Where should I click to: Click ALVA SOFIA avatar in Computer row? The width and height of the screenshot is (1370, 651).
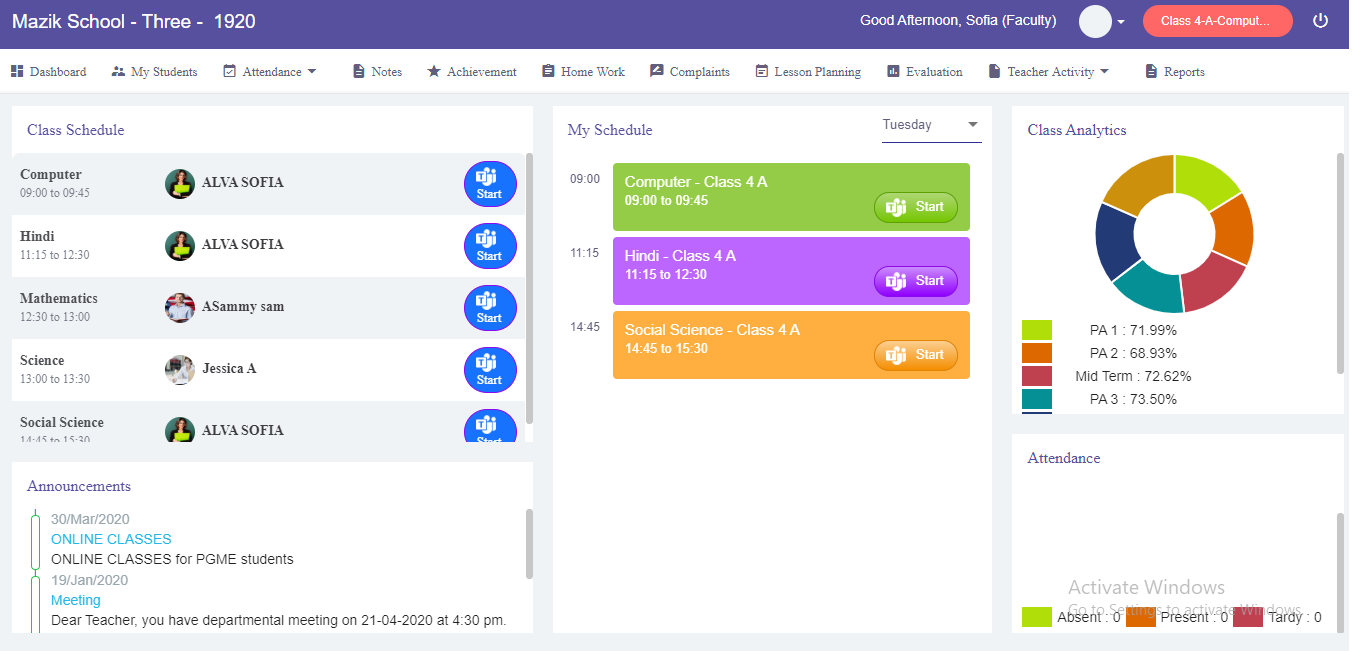click(180, 184)
